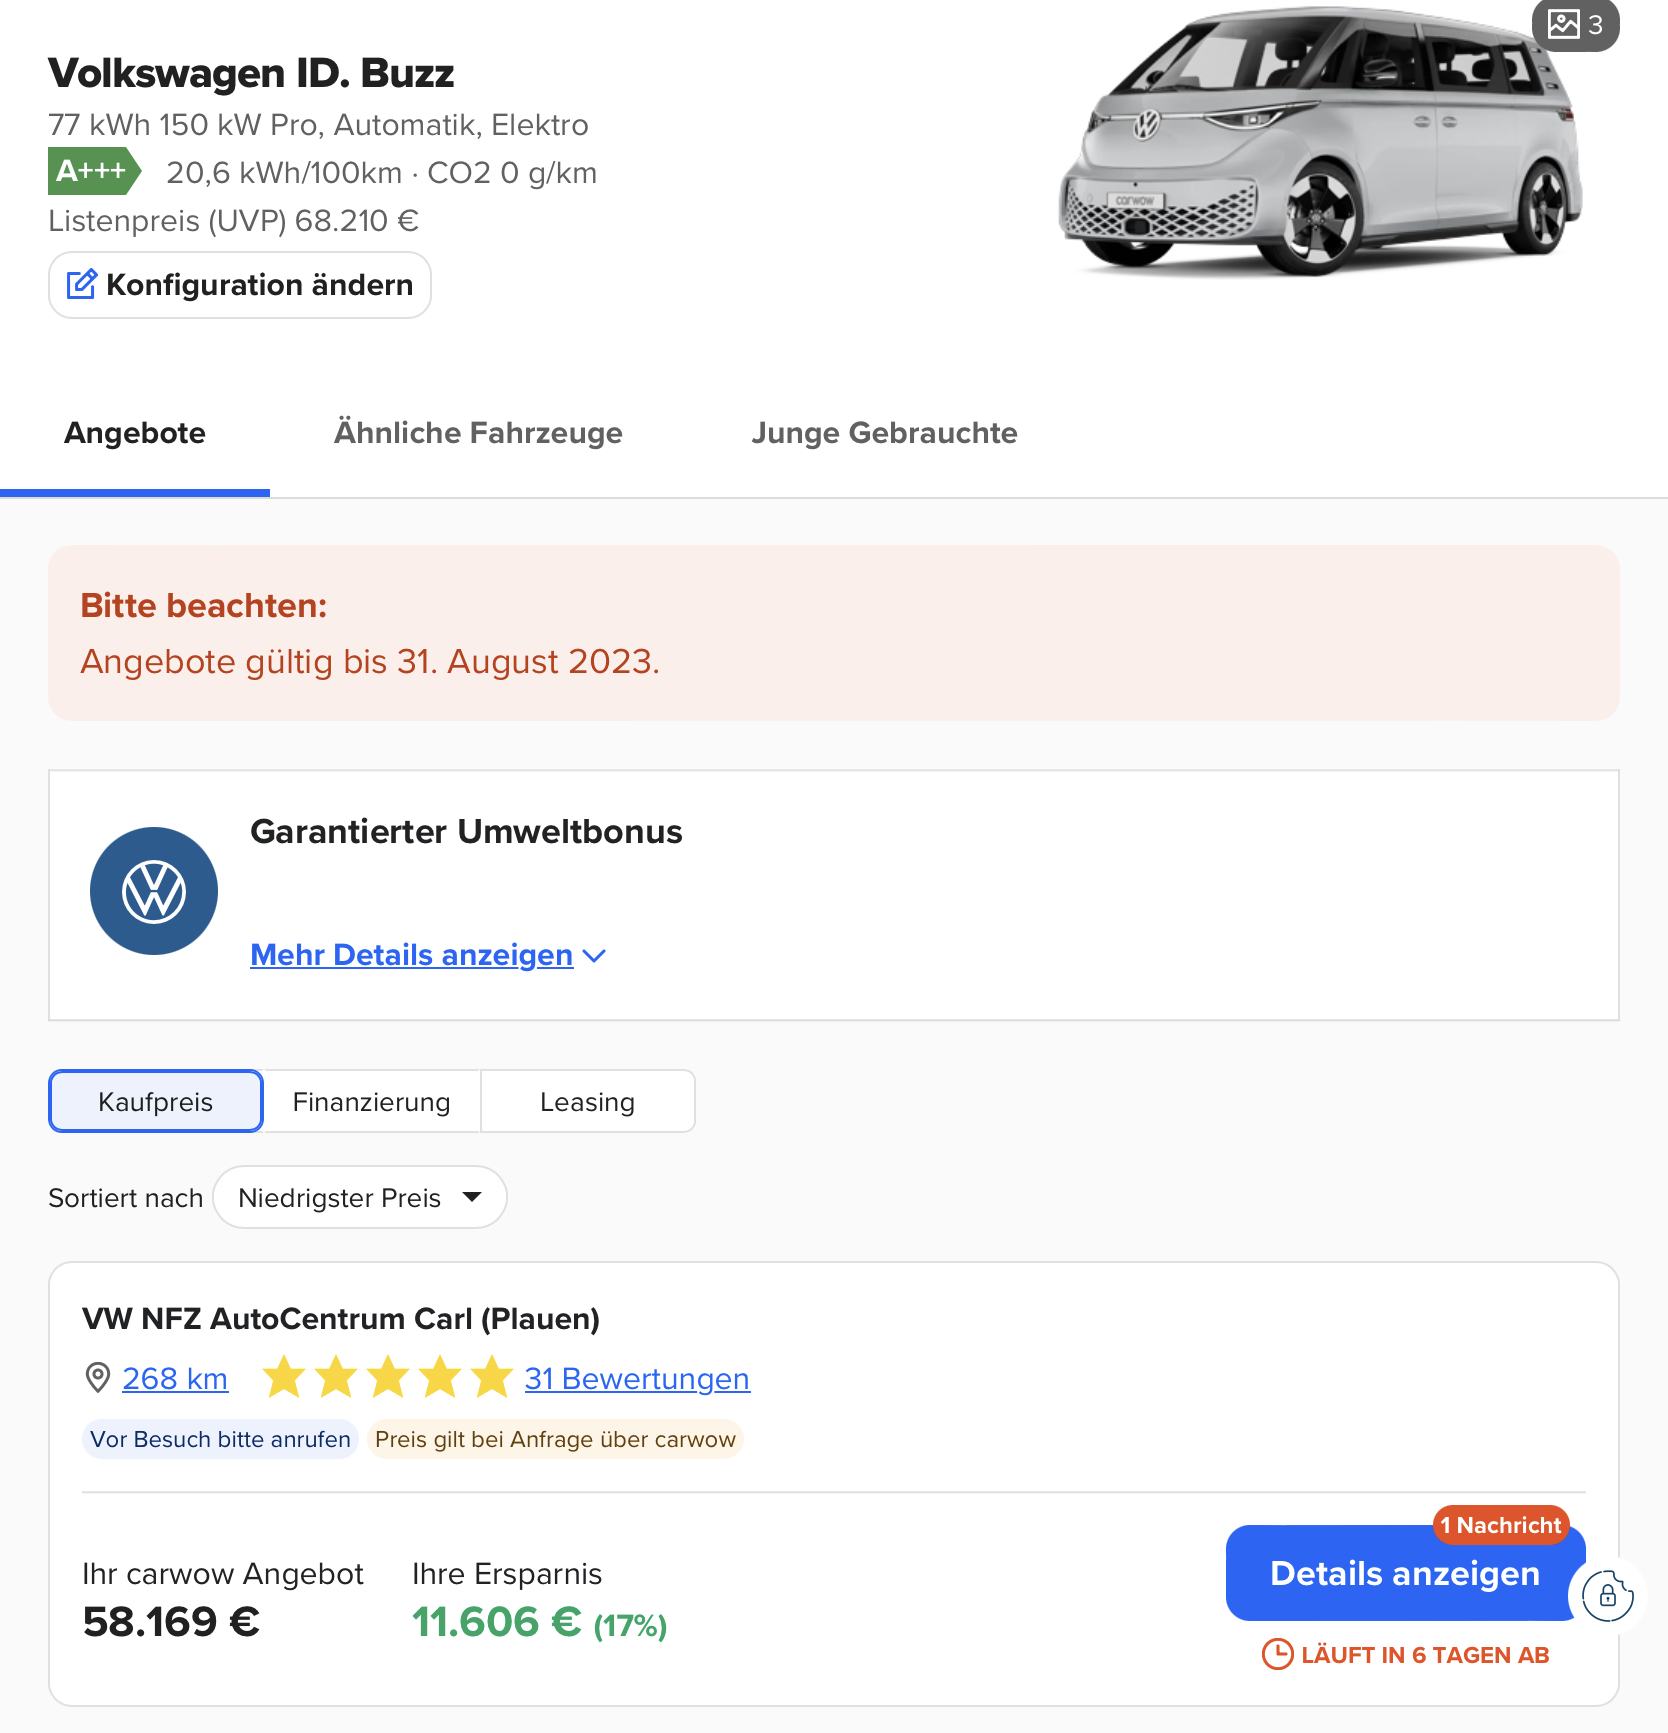
Task: Open the Ähnliche Fahrzeuge tab
Action: tap(478, 433)
